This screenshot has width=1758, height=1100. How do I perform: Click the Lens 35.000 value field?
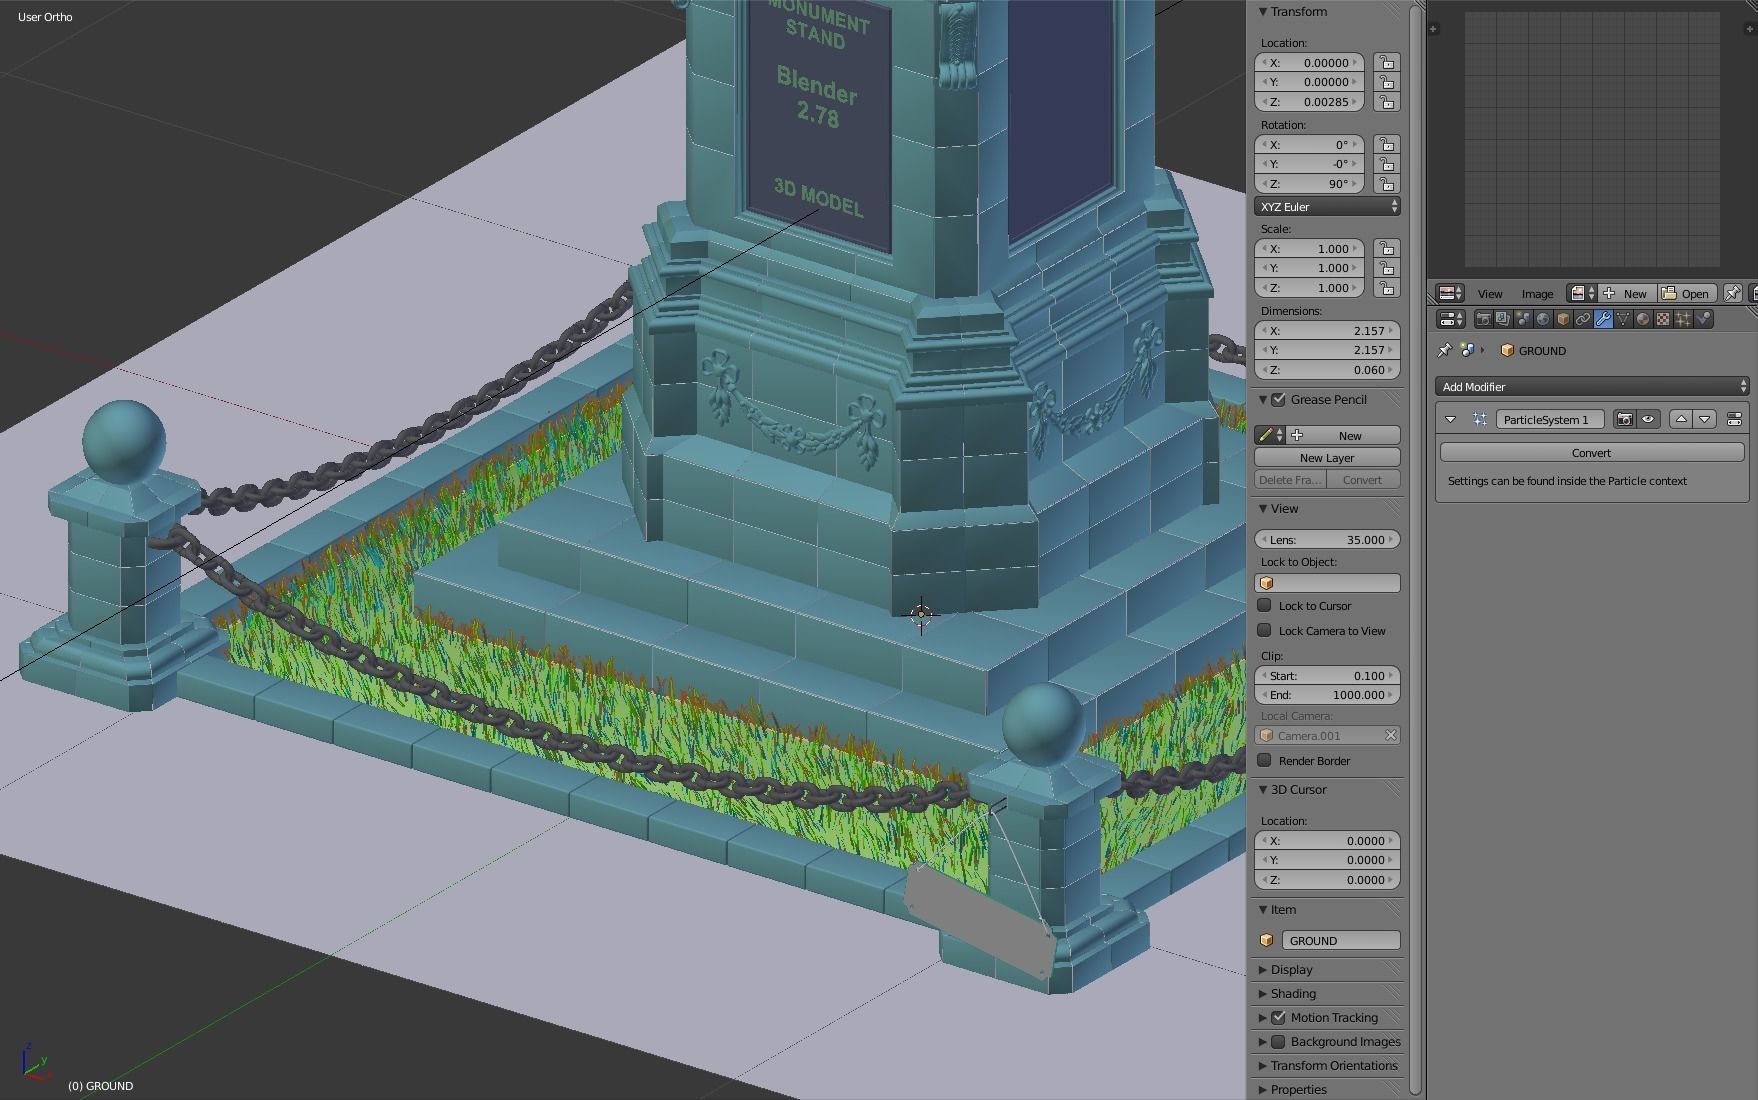point(1327,539)
